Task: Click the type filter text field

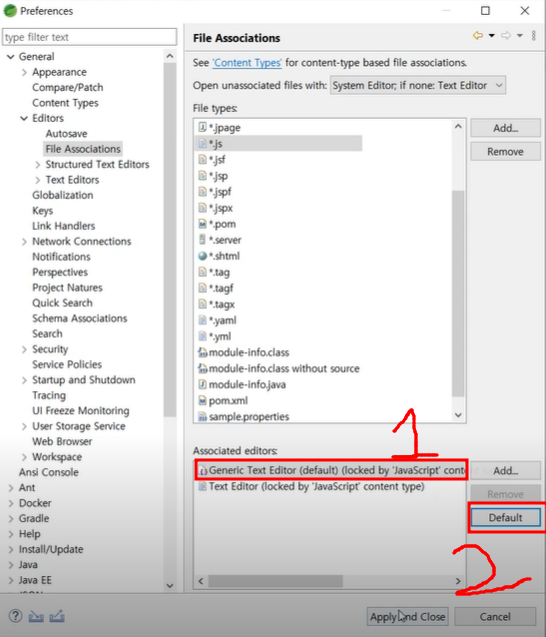Action: click(x=89, y=37)
